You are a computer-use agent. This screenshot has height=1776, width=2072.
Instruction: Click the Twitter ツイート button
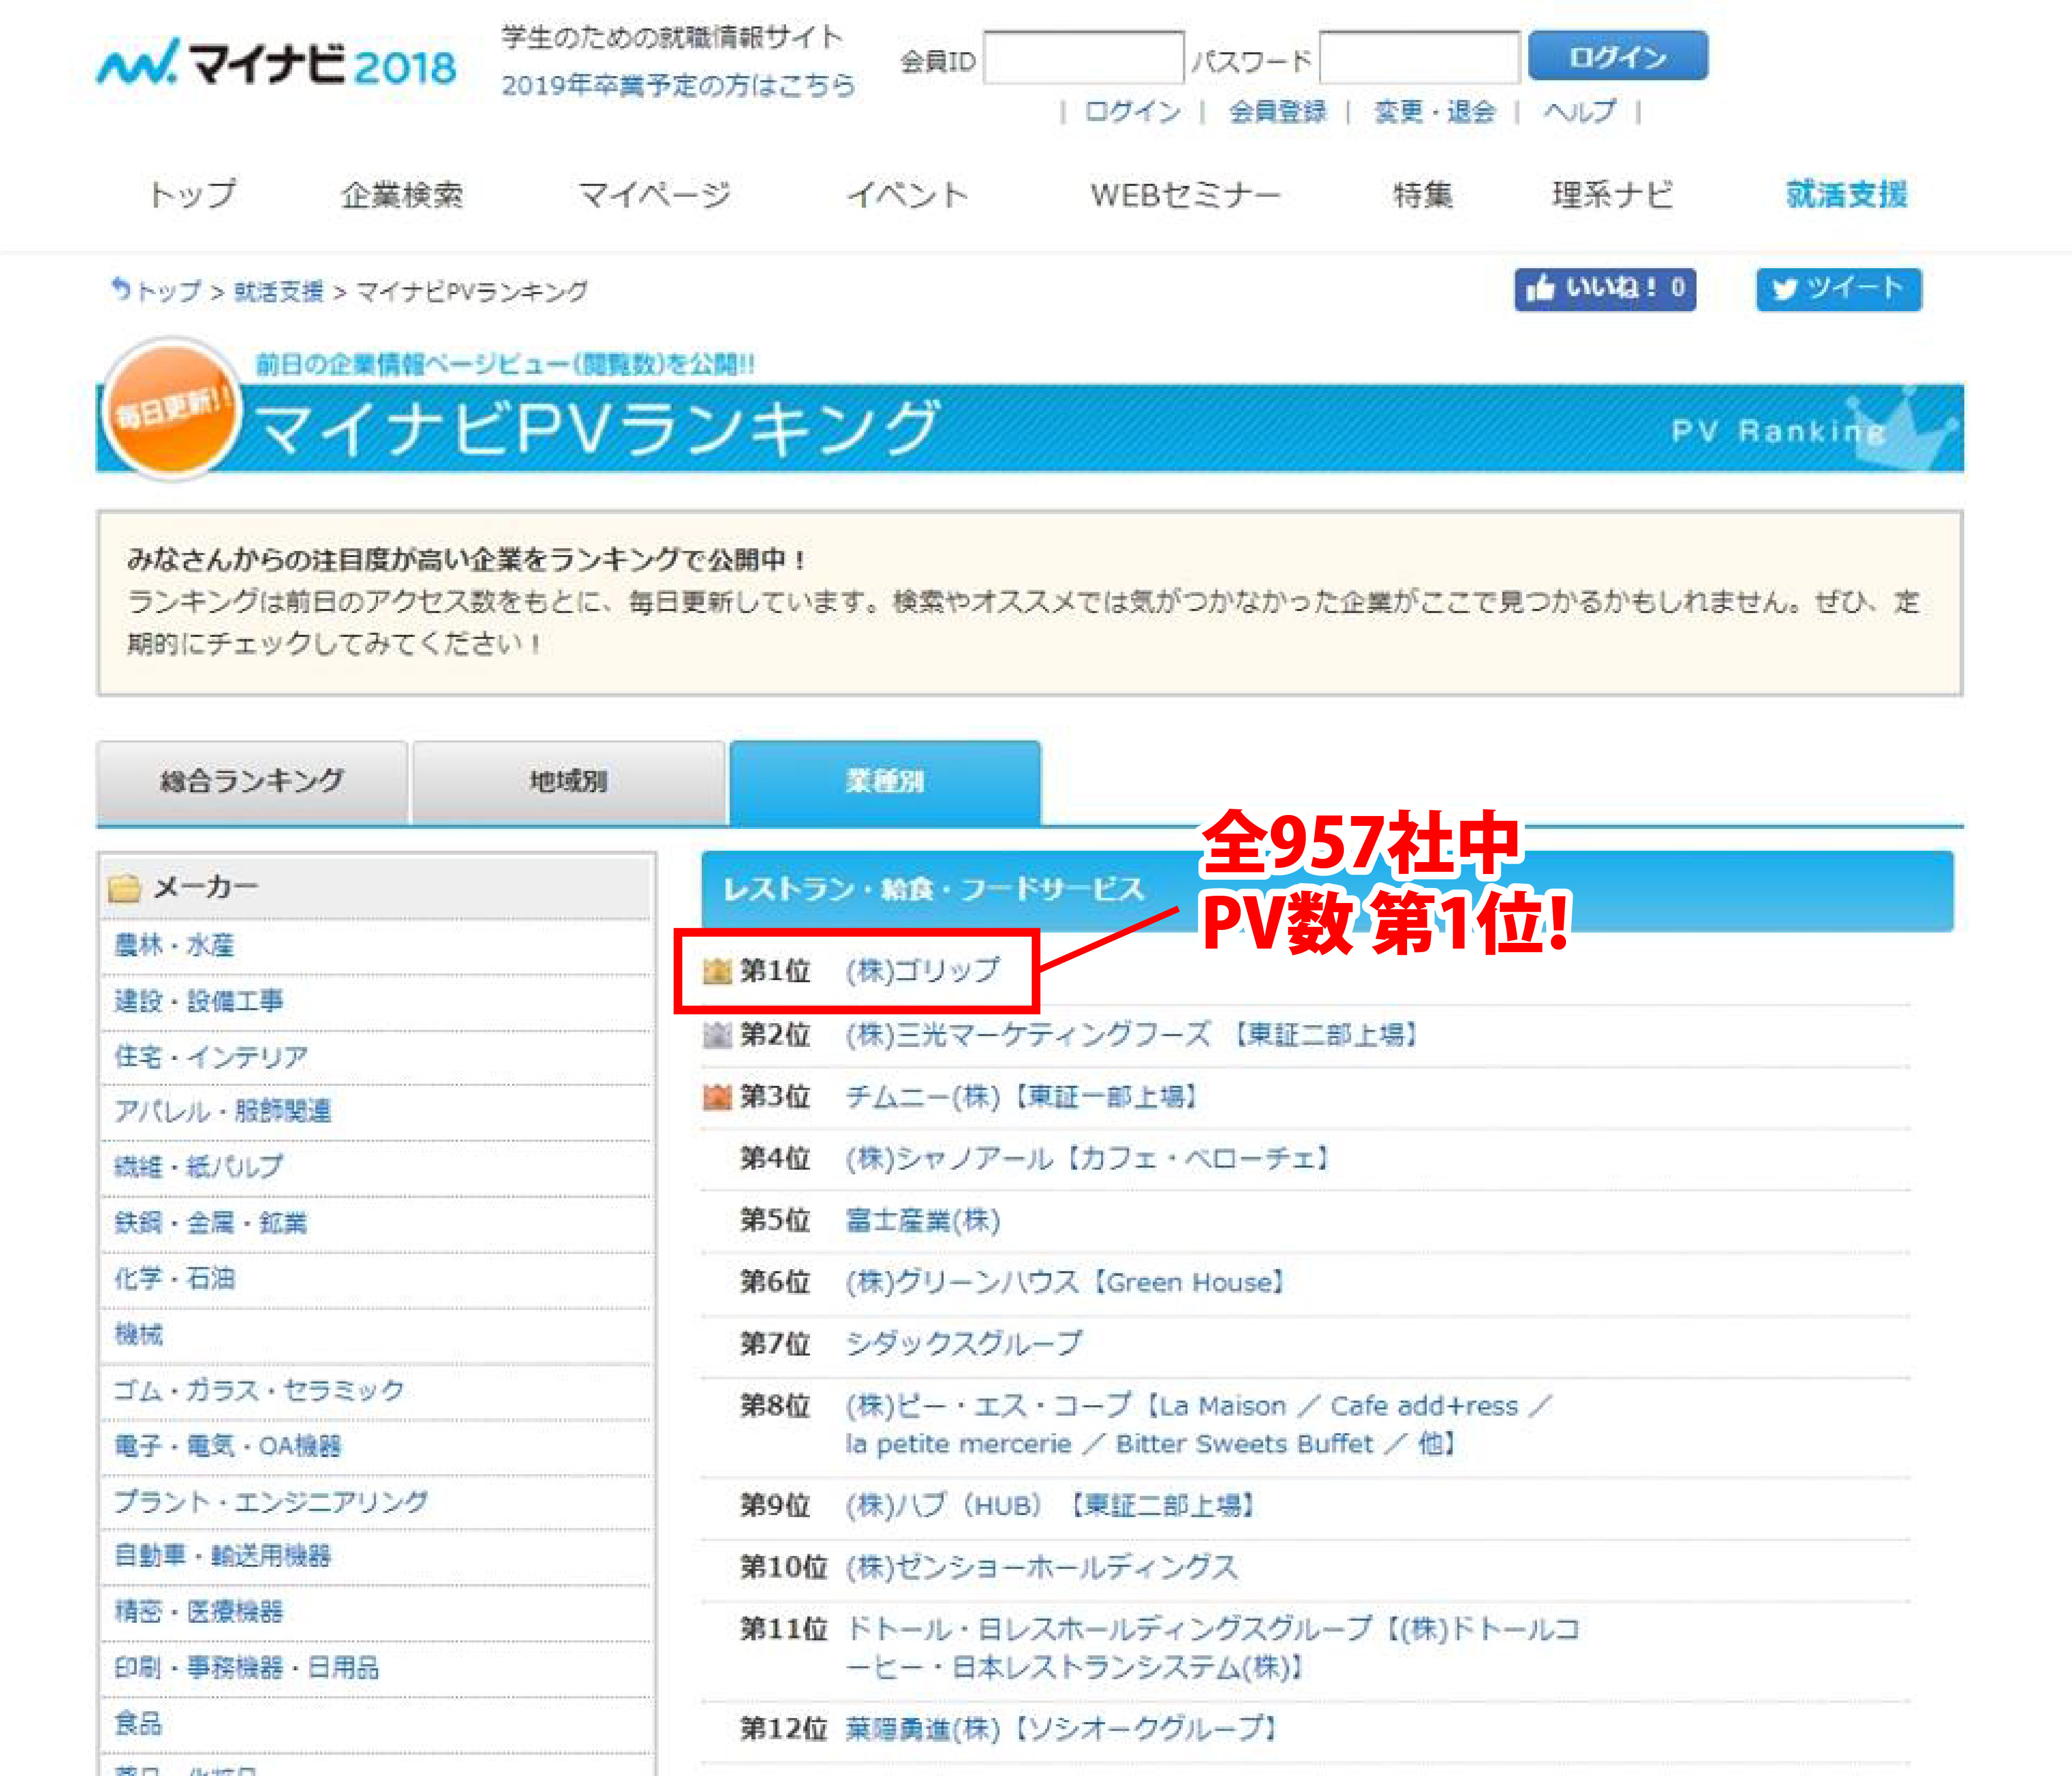[1838, 289]
